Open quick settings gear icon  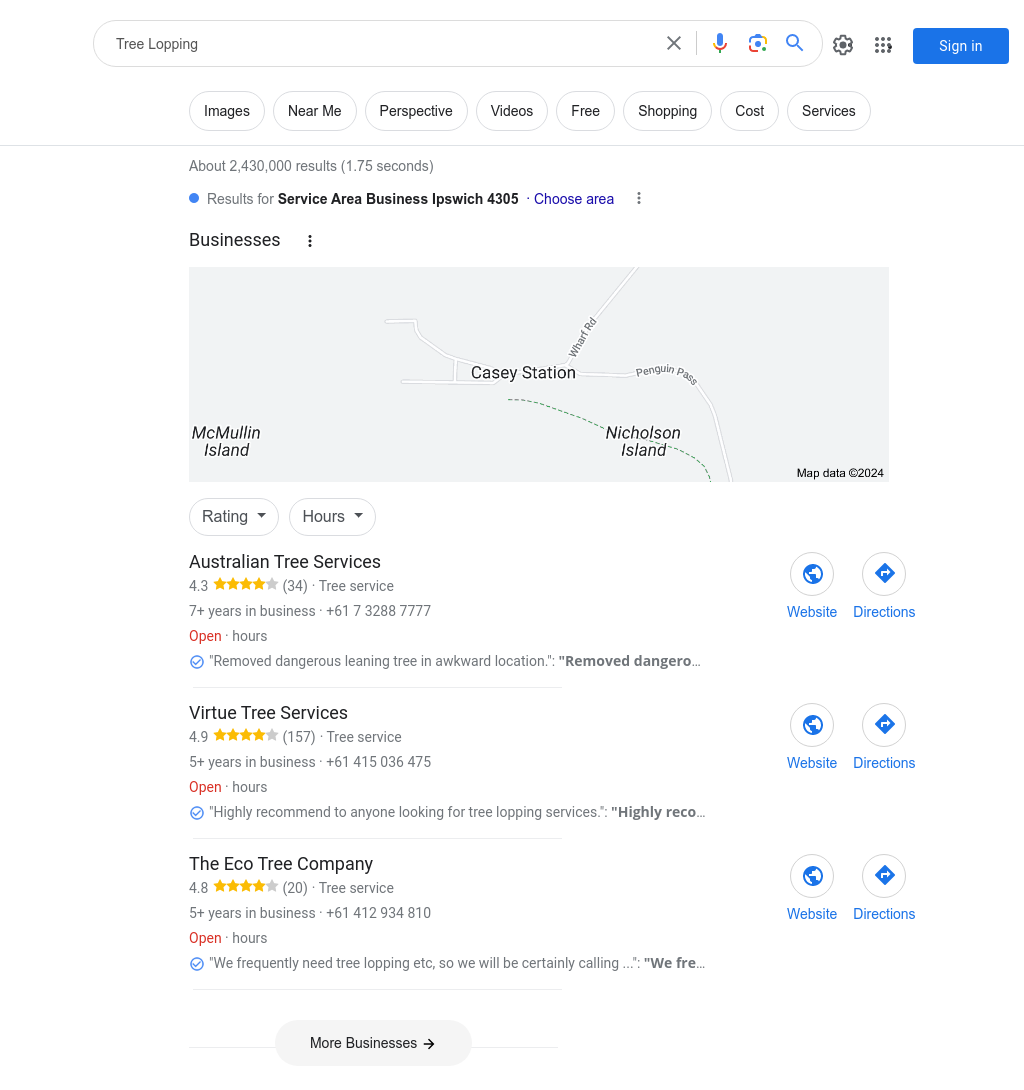point(843,45)
